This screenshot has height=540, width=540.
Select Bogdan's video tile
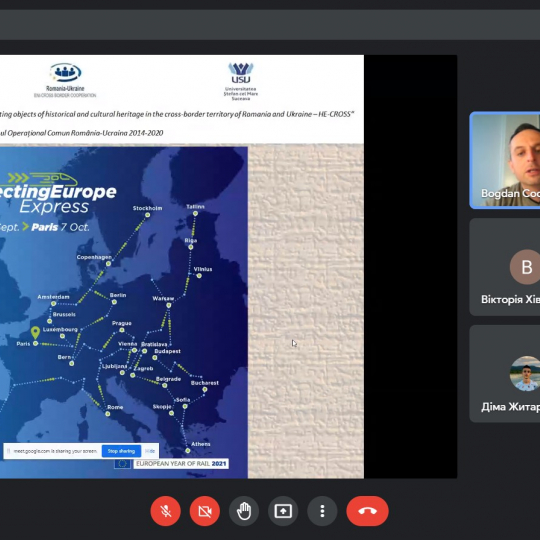tap(505, 160)
